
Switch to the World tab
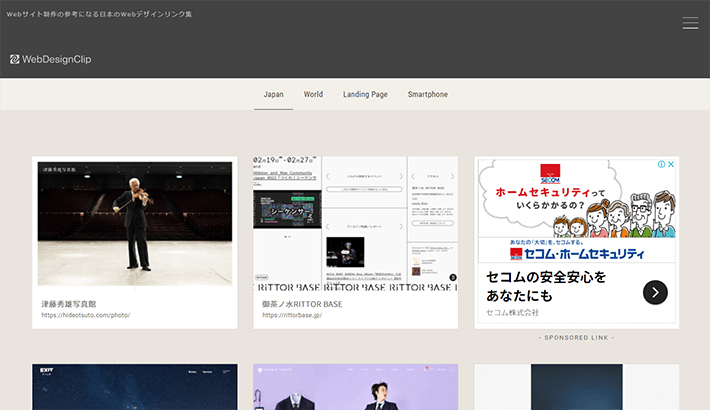click(x=313, y=94)
